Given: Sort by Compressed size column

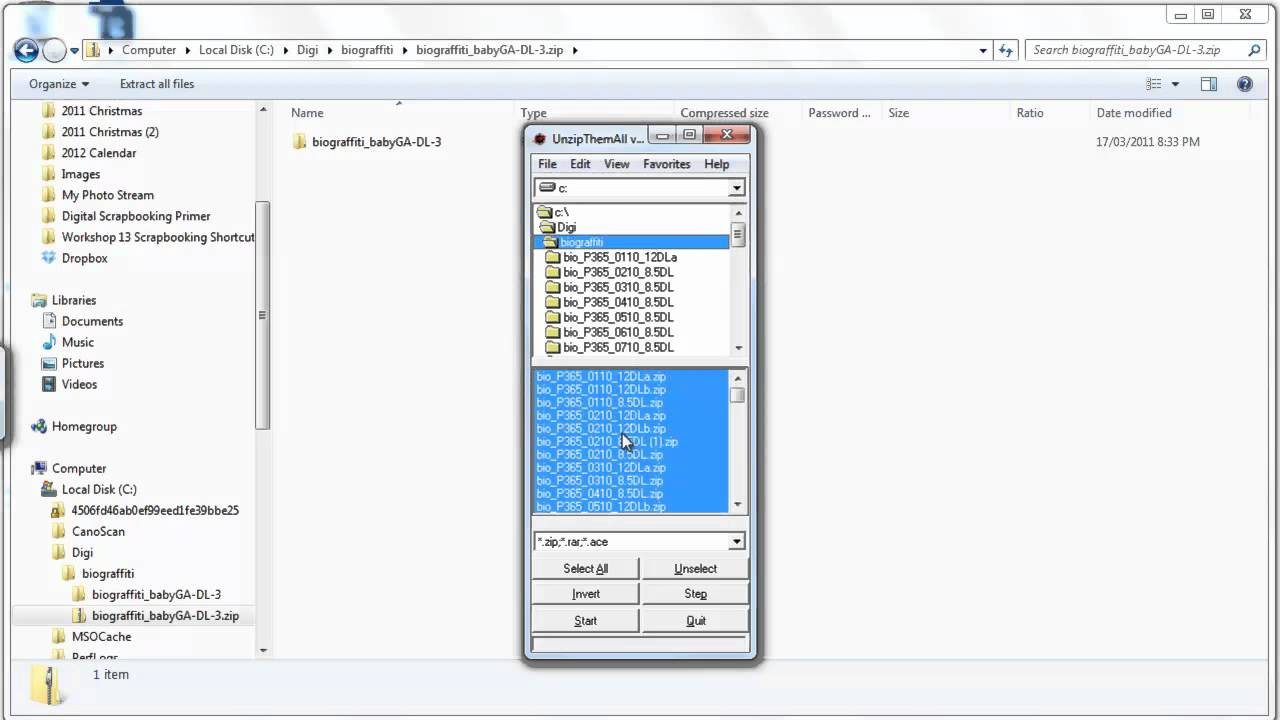Looking at the screenshot, I should (724, 113).
